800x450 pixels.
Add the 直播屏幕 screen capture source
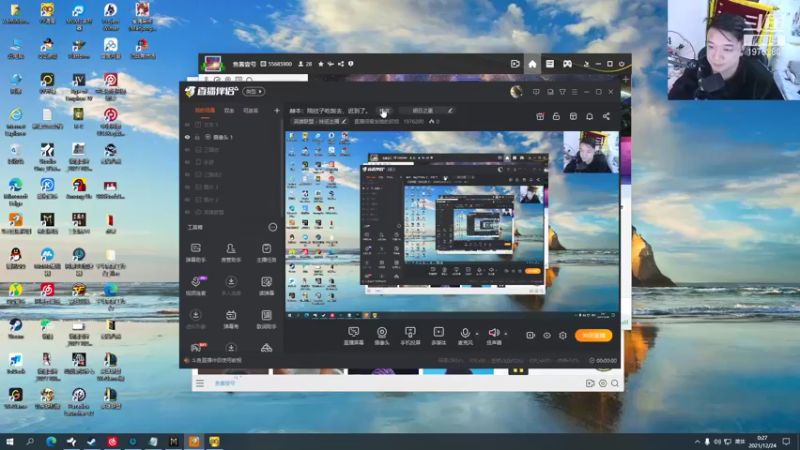[x=354, y=336]
